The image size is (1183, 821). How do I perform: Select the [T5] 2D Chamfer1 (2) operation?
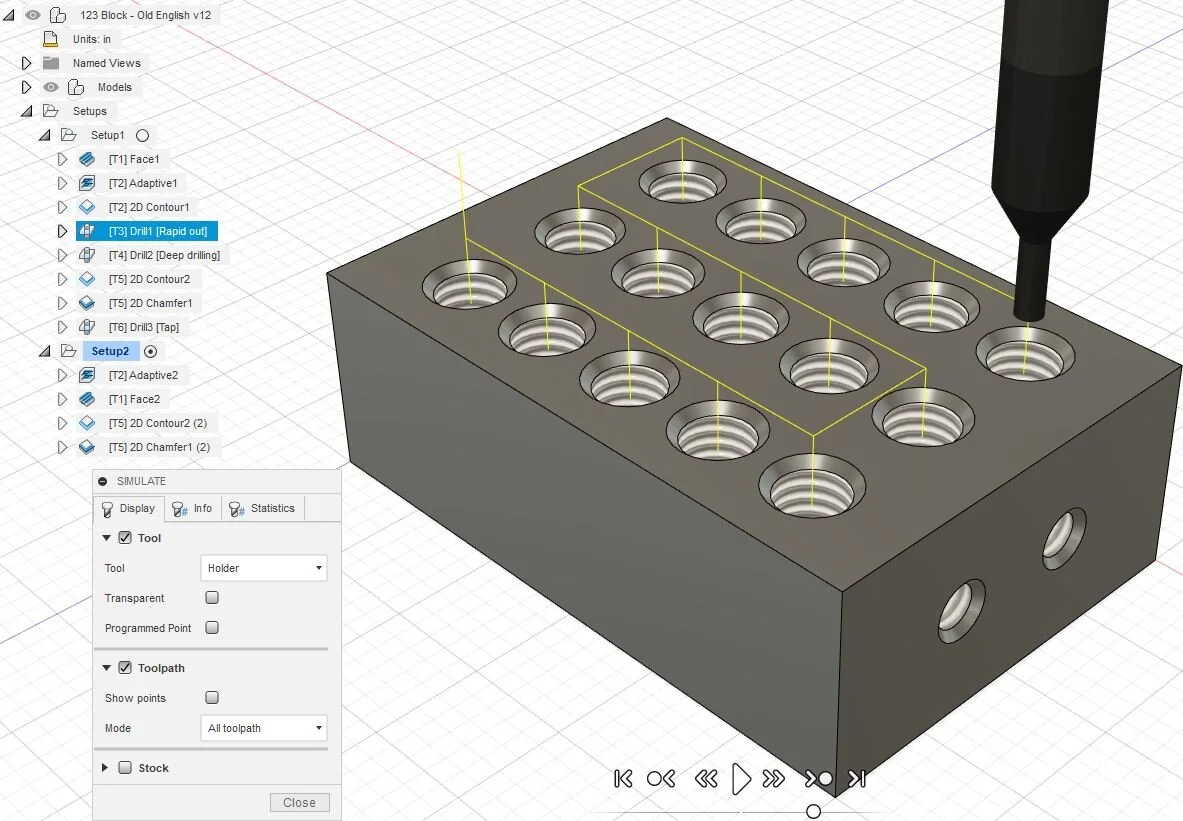click(x=159, y=447)
